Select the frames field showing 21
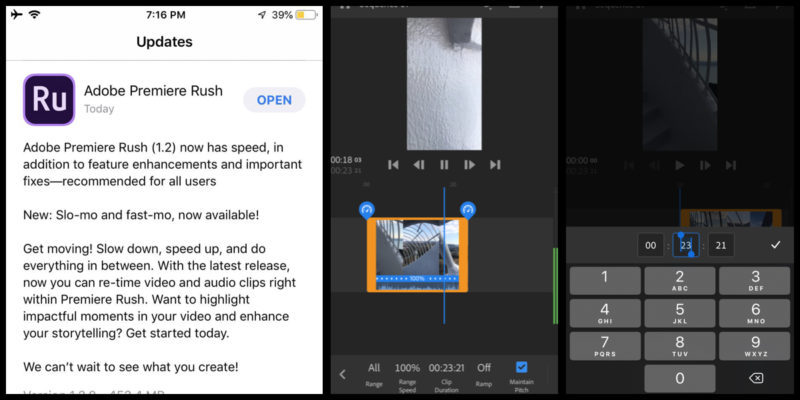The width and height of the screenshot is (800, 400). pos(721,245)
